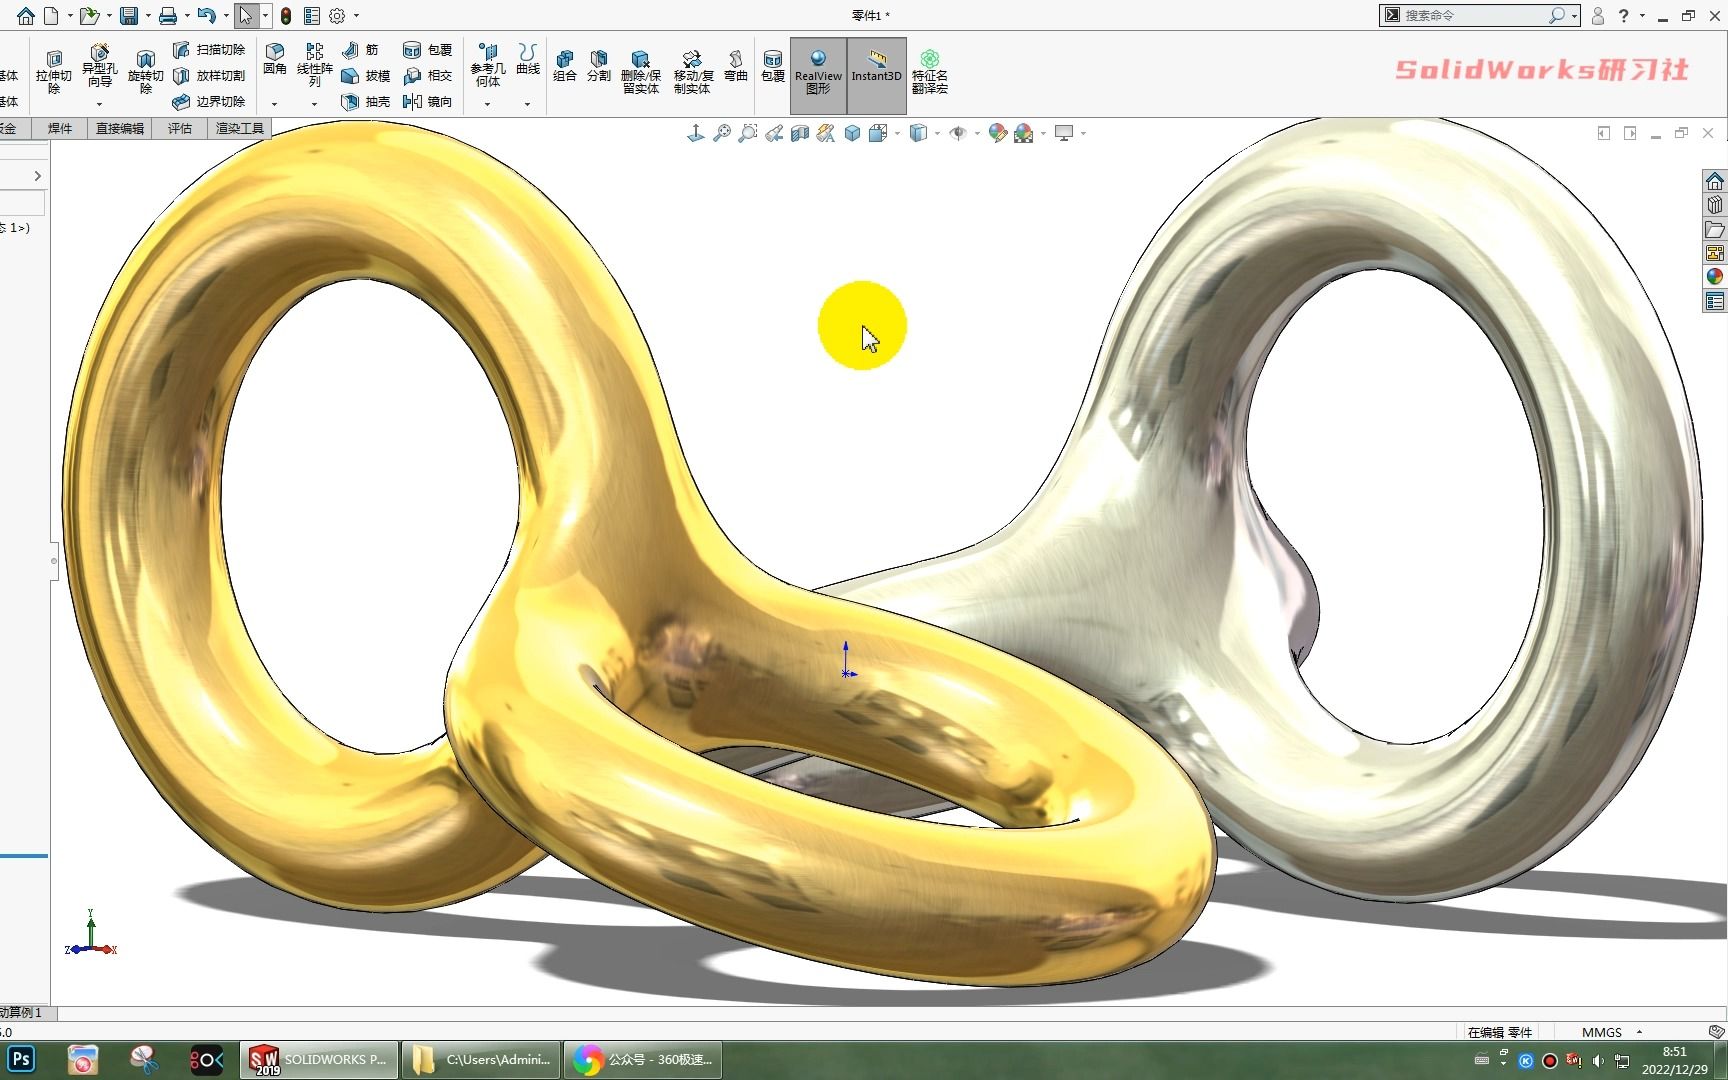Image resolution: width=1728 pixels, height=1080 pixels.
Task: Open the MMGS unit system arrow
Action: coord(1639,1032)
